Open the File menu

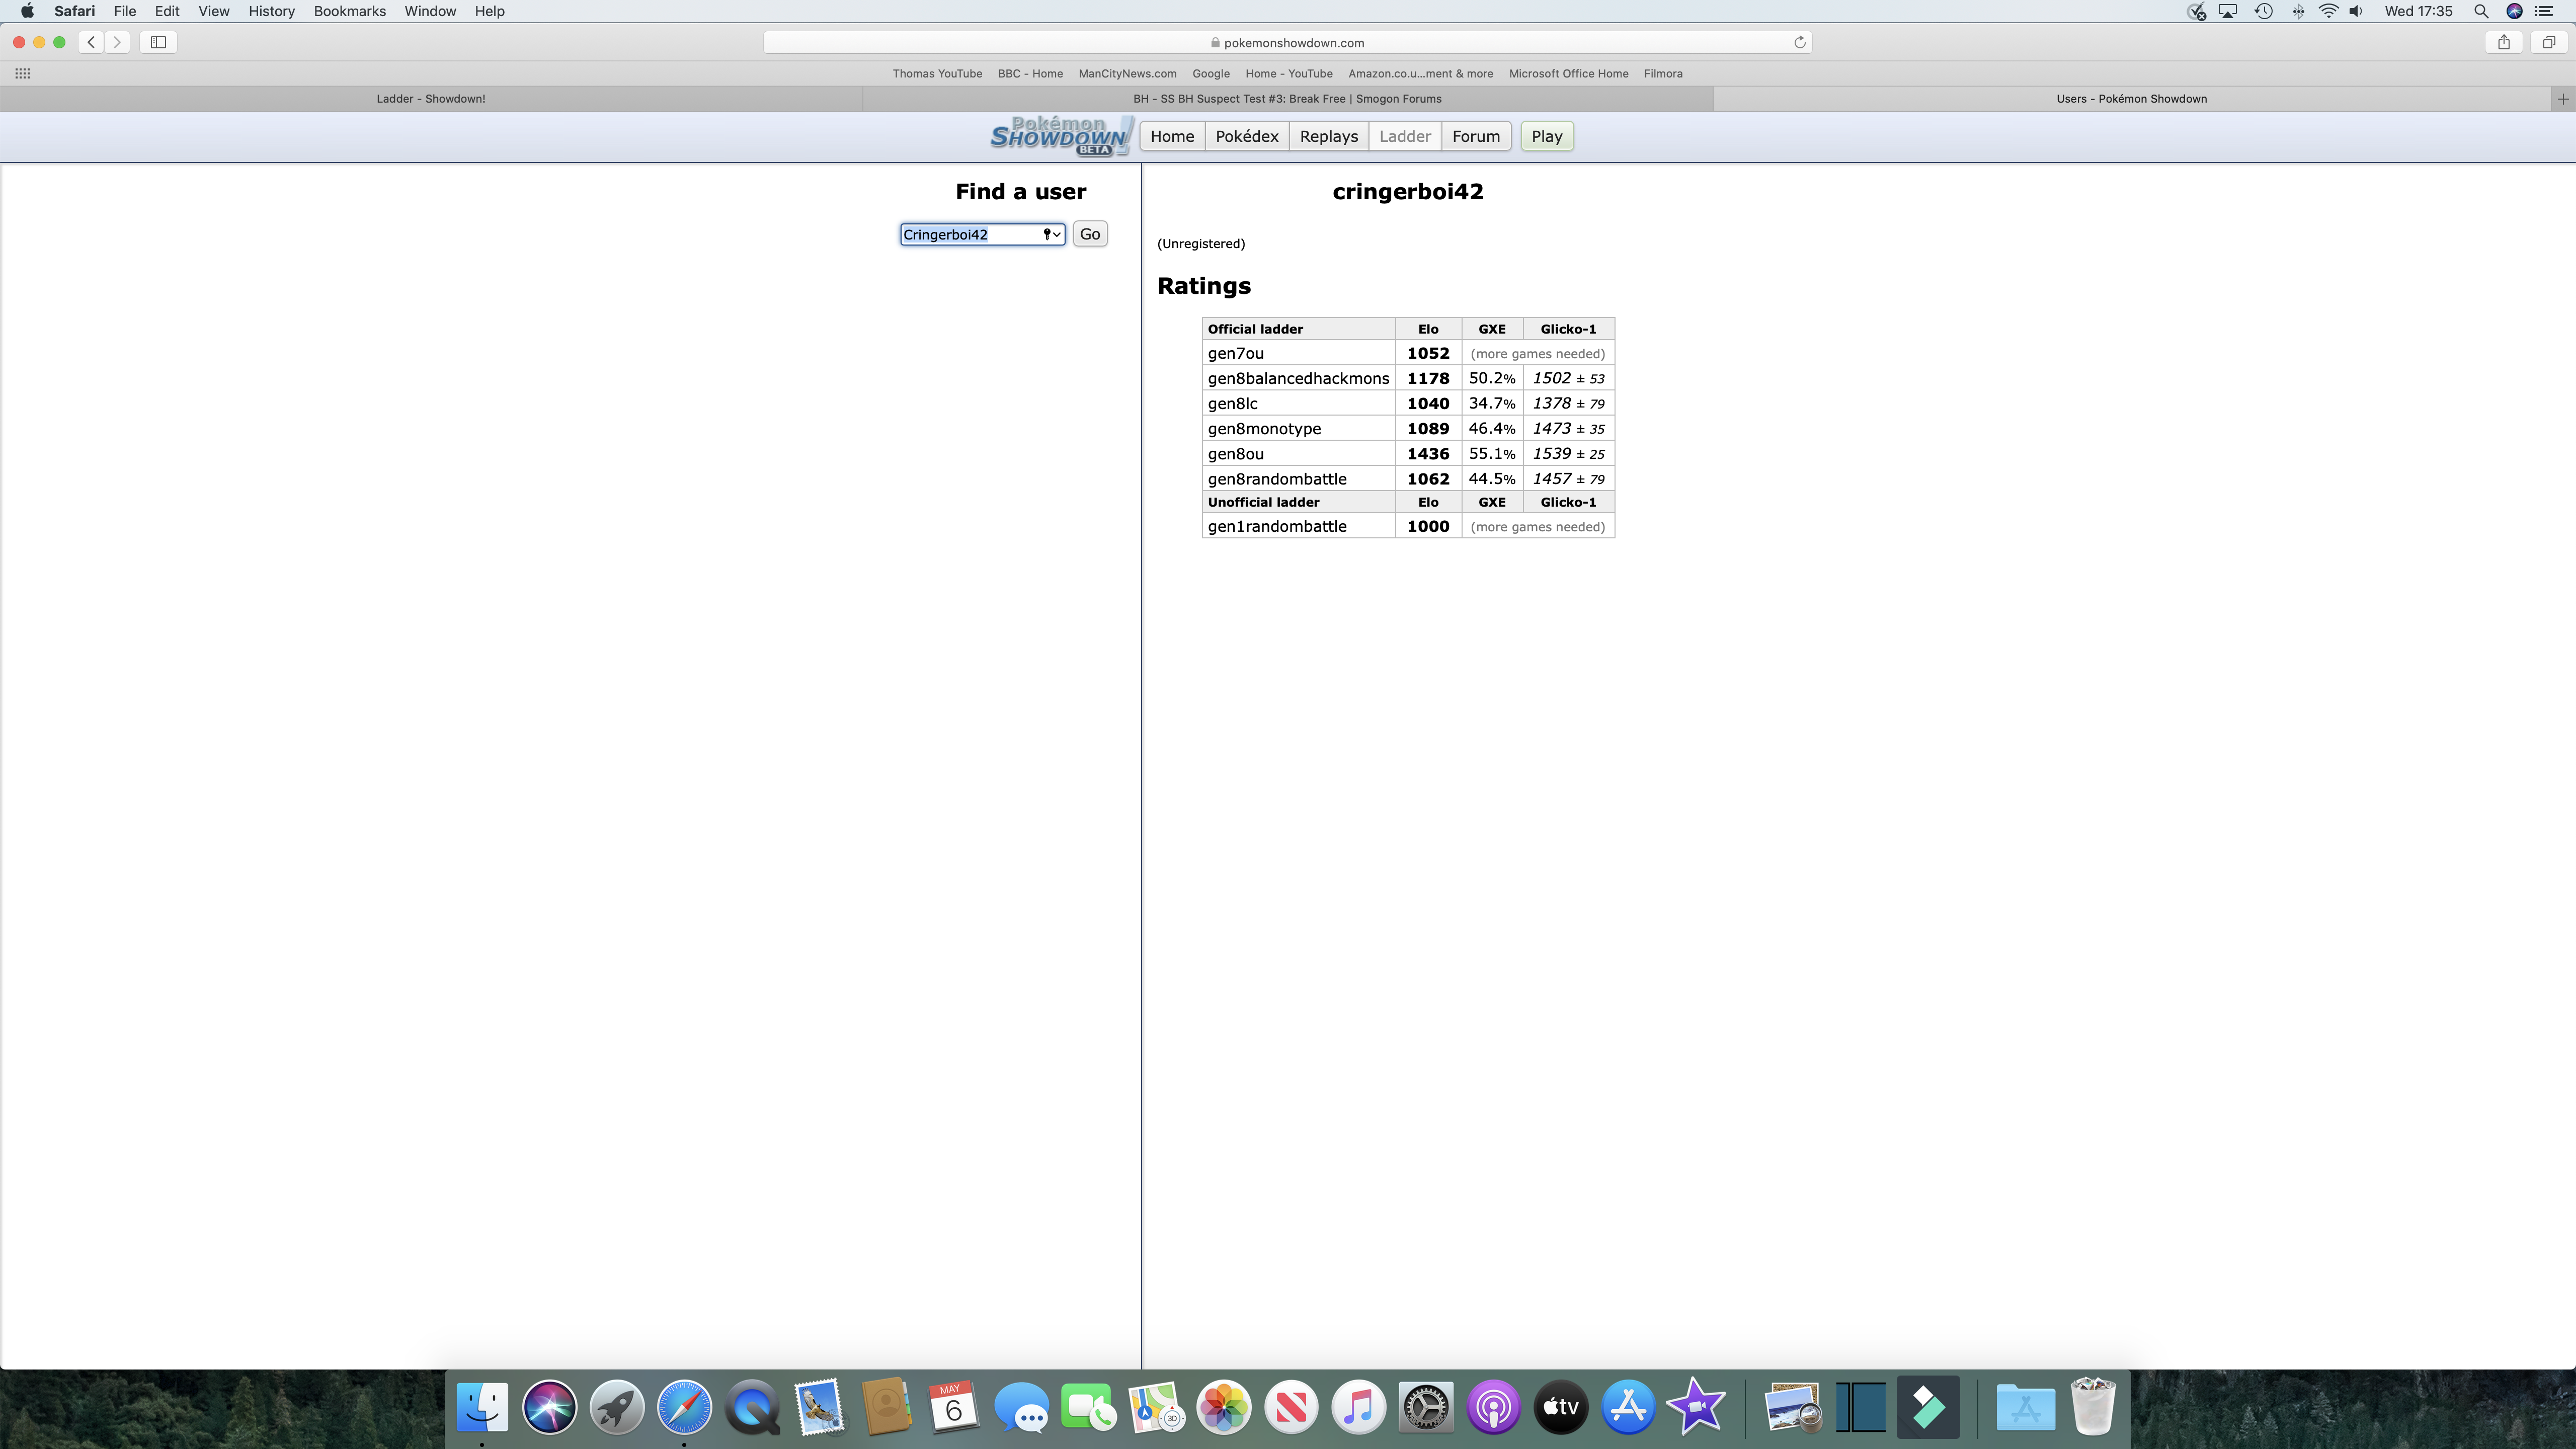(125, 11)
